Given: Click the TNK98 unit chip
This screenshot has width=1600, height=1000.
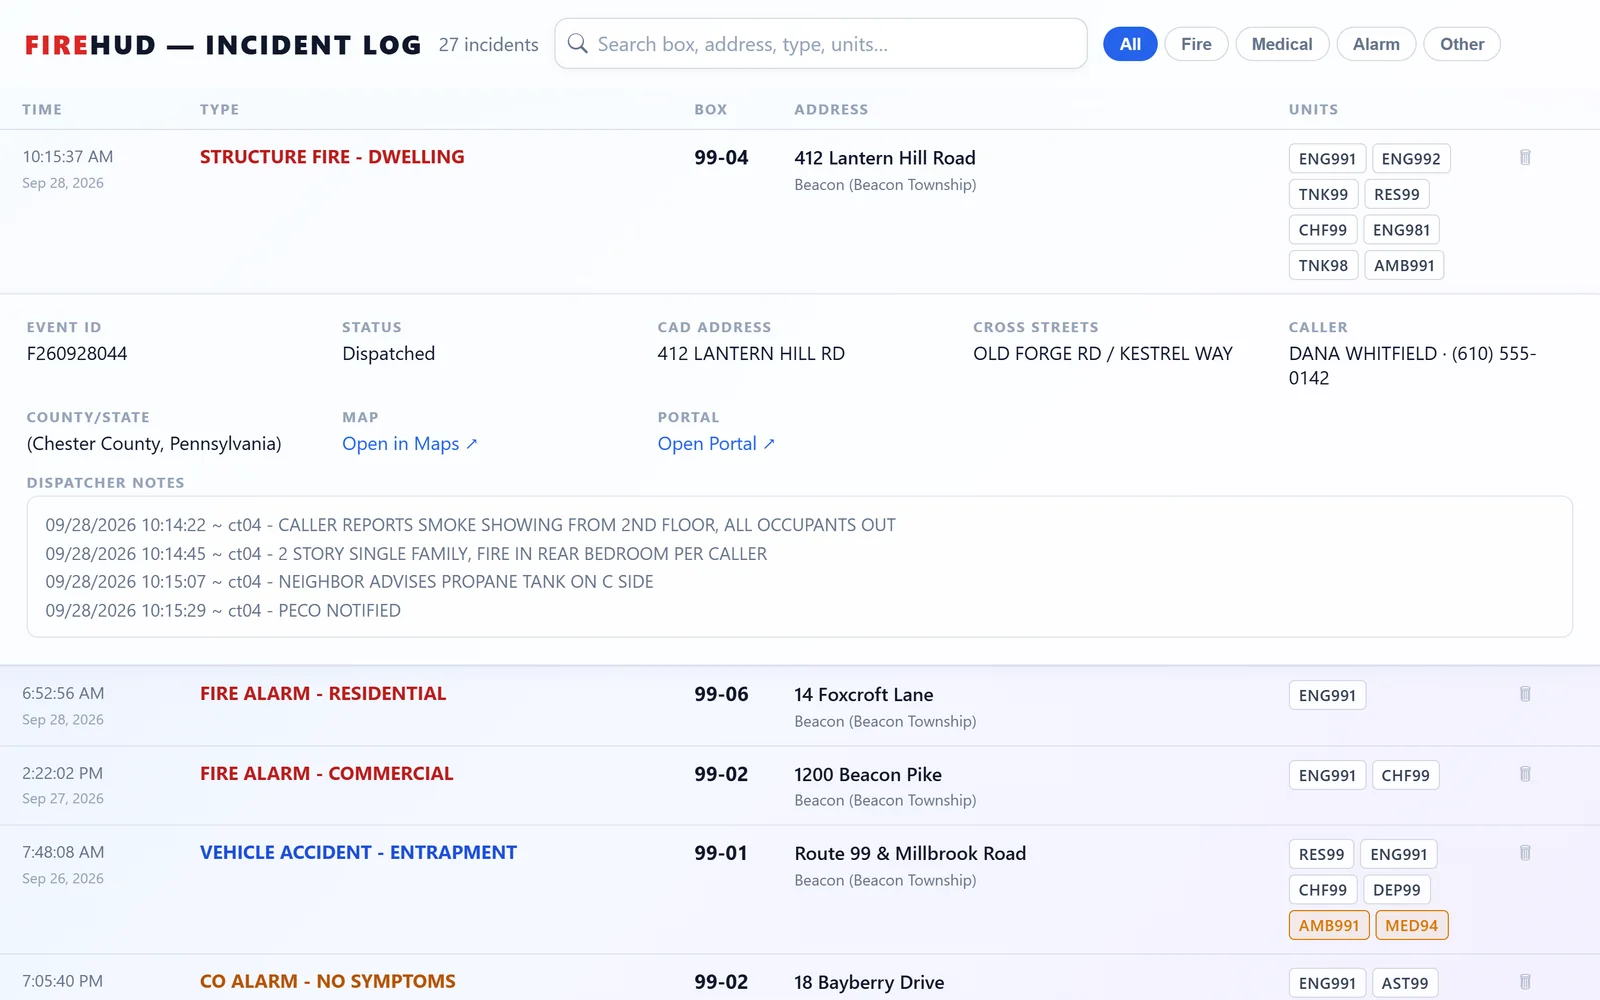Looking at the screenshot, I should click(x=1323, y=266).
